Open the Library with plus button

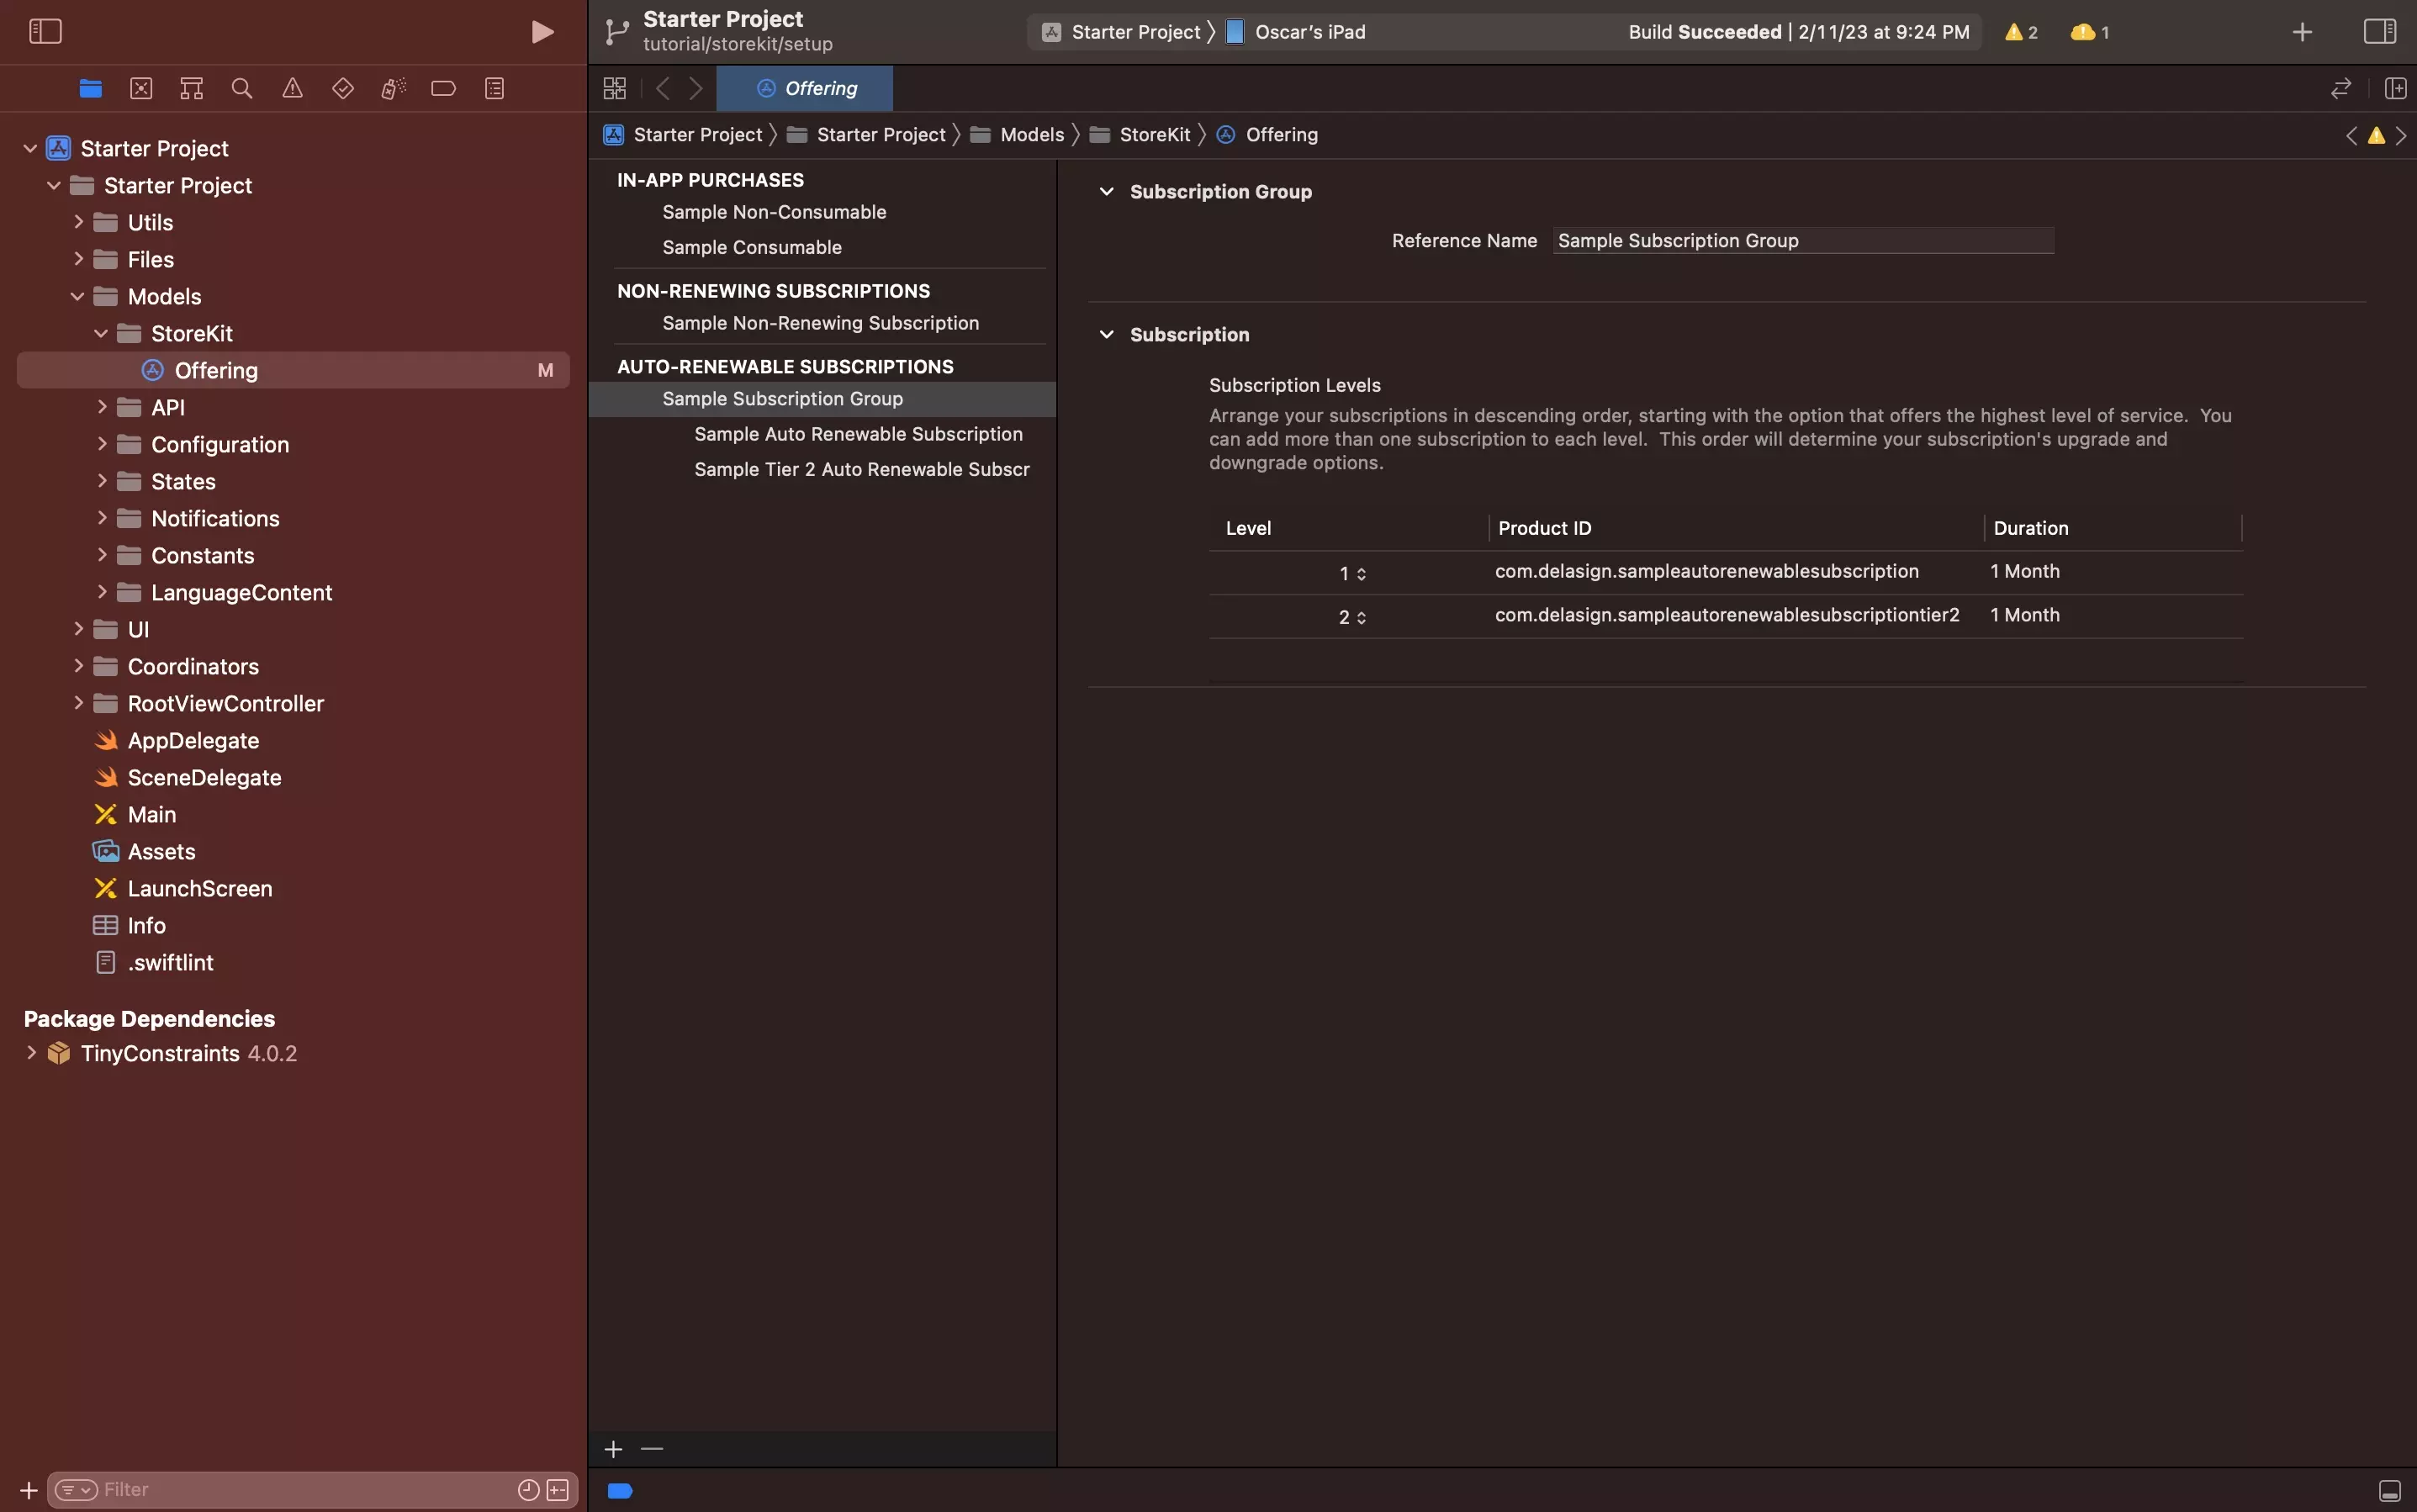(2302, 32)
